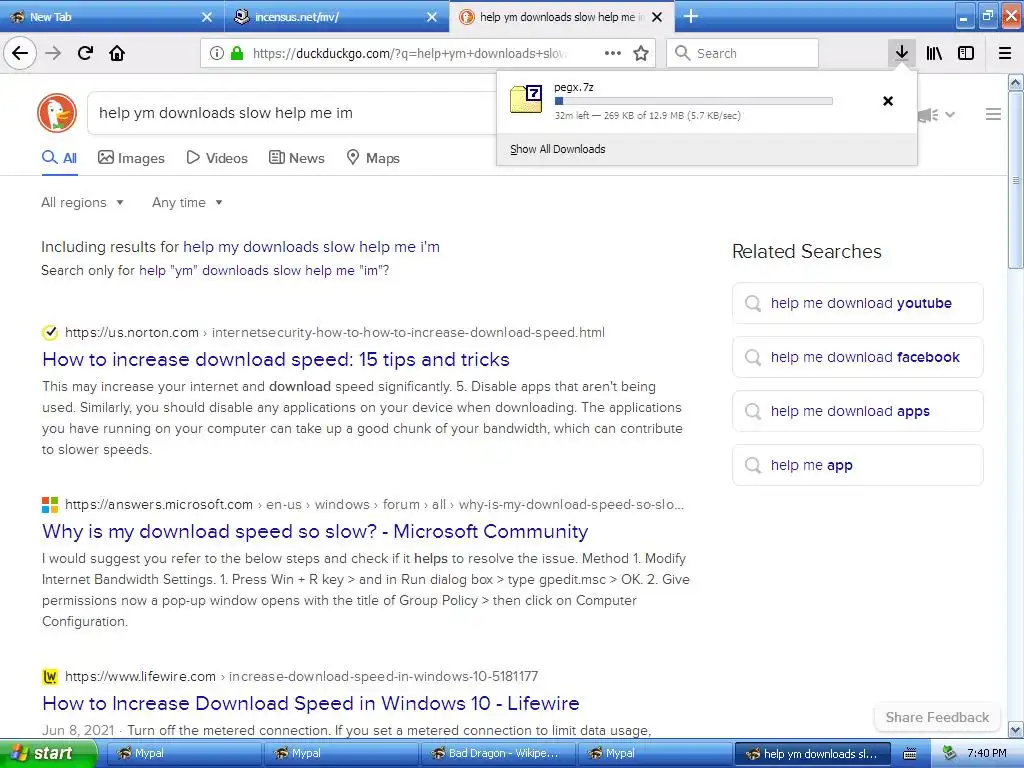Image resolution: width=1024 pixels, height=768 pixels.
Task: Reload the current page
Action: [85, 54]
